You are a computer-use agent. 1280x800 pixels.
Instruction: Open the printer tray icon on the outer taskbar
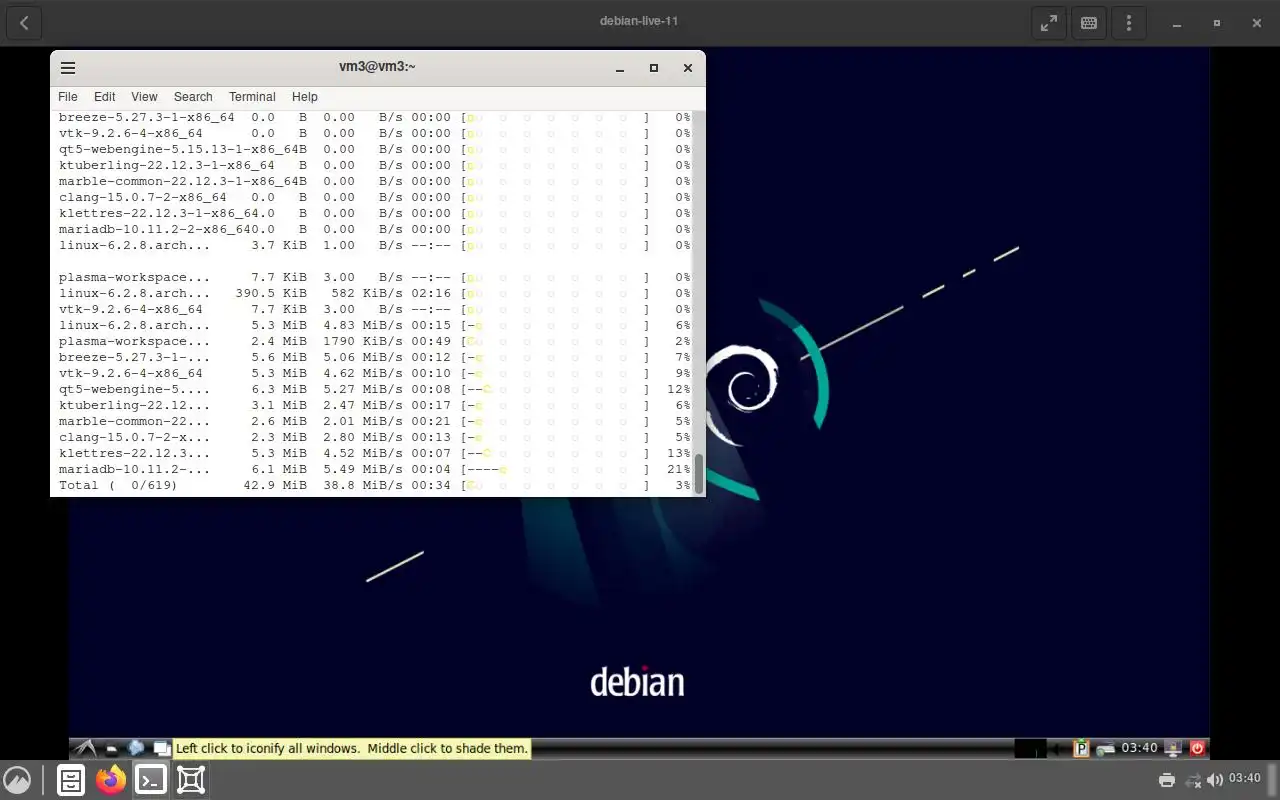1167,780
